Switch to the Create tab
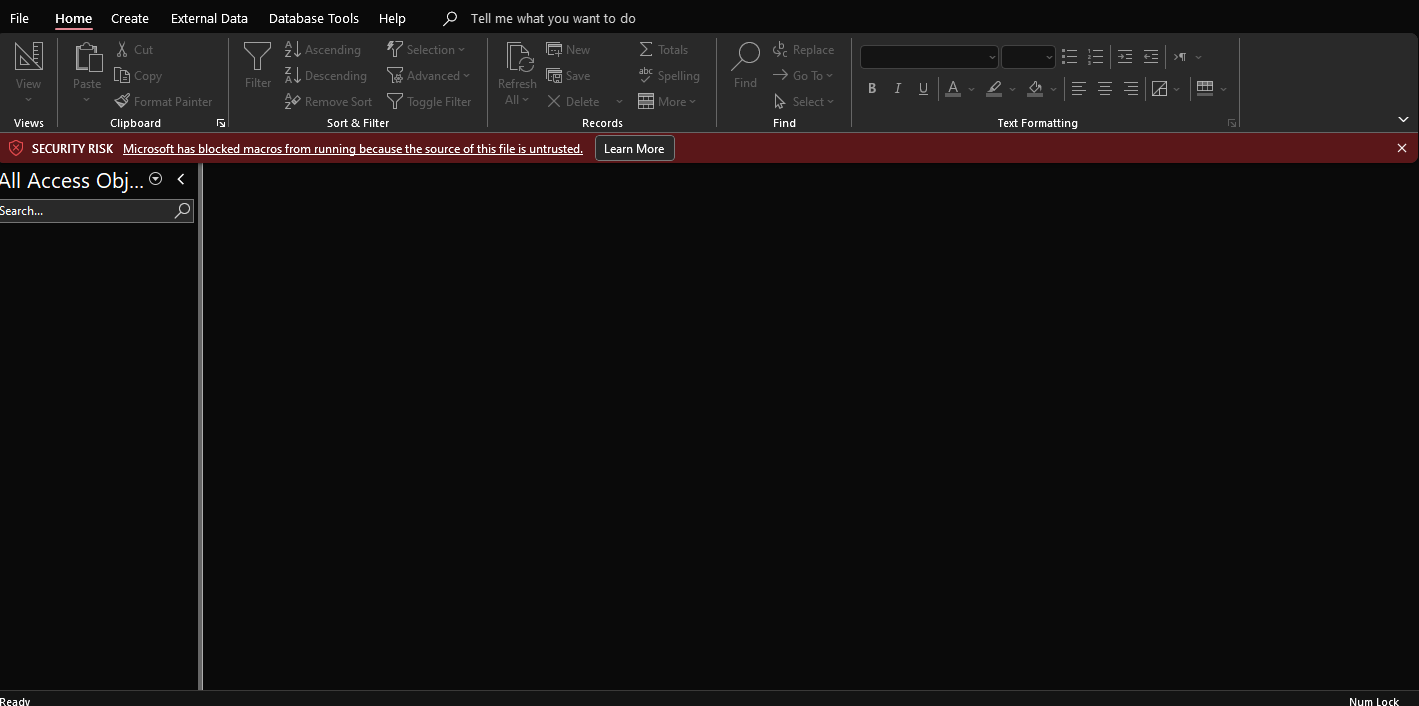Viewport: 1419px width, 706px height. click(130, 18)
